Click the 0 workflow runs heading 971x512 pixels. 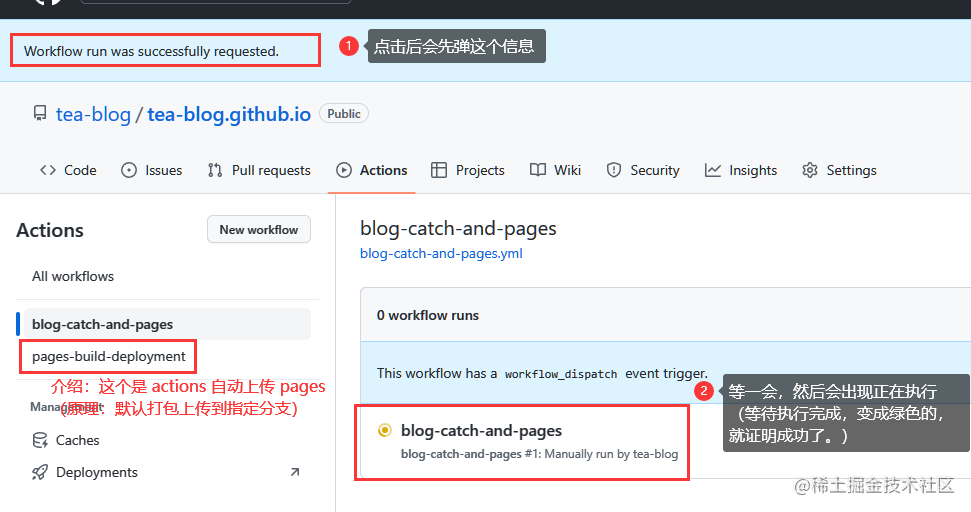[x=427, y=315]
